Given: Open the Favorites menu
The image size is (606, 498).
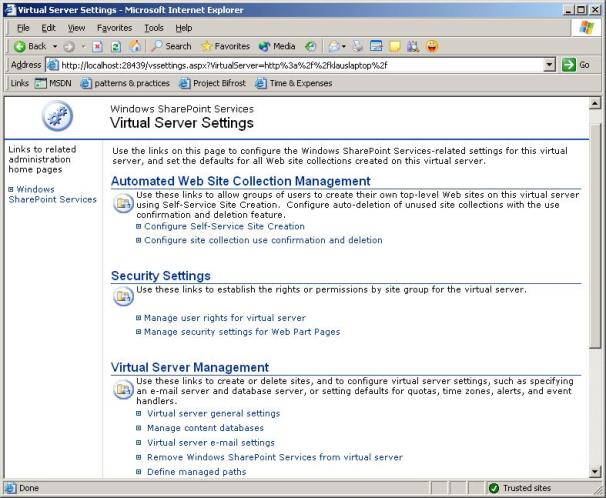Looking at the screenshot, I should coord(114,28).
